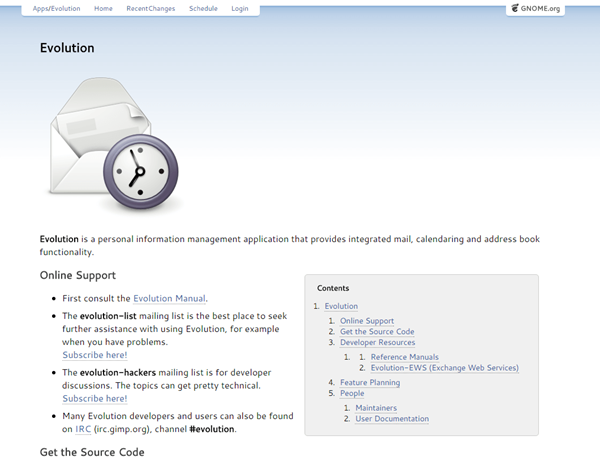Click the bold evolution-list text
This screenshot has width=600, height=462.
tap(108, 316)
